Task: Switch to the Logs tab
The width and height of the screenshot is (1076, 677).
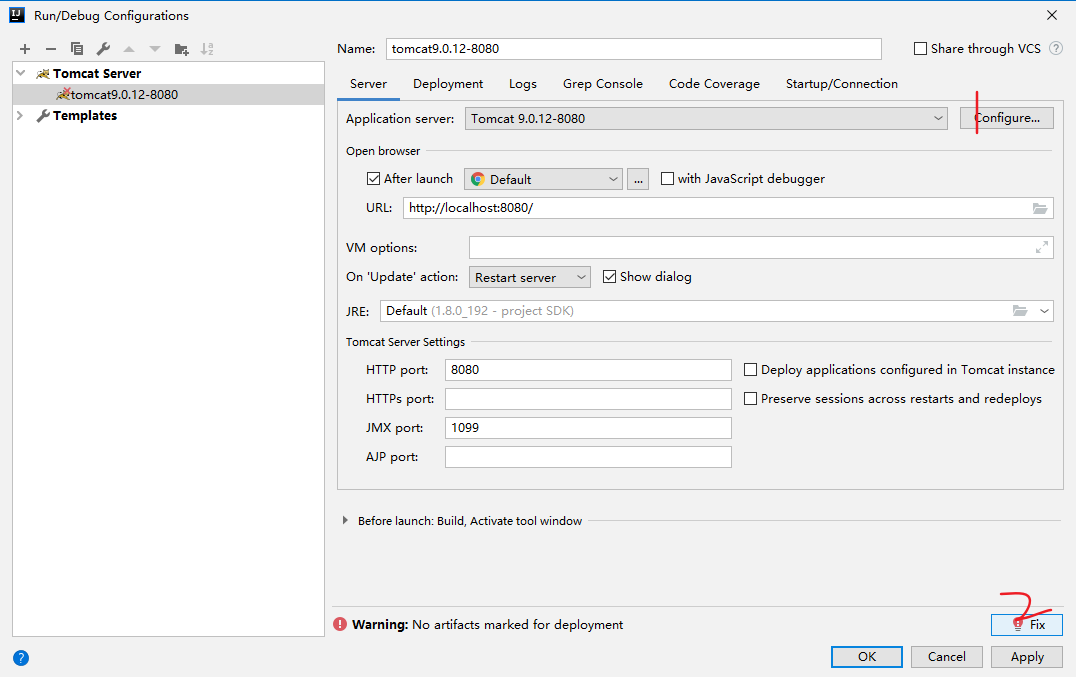Action: pyautogui.click(x=523, y=84)
